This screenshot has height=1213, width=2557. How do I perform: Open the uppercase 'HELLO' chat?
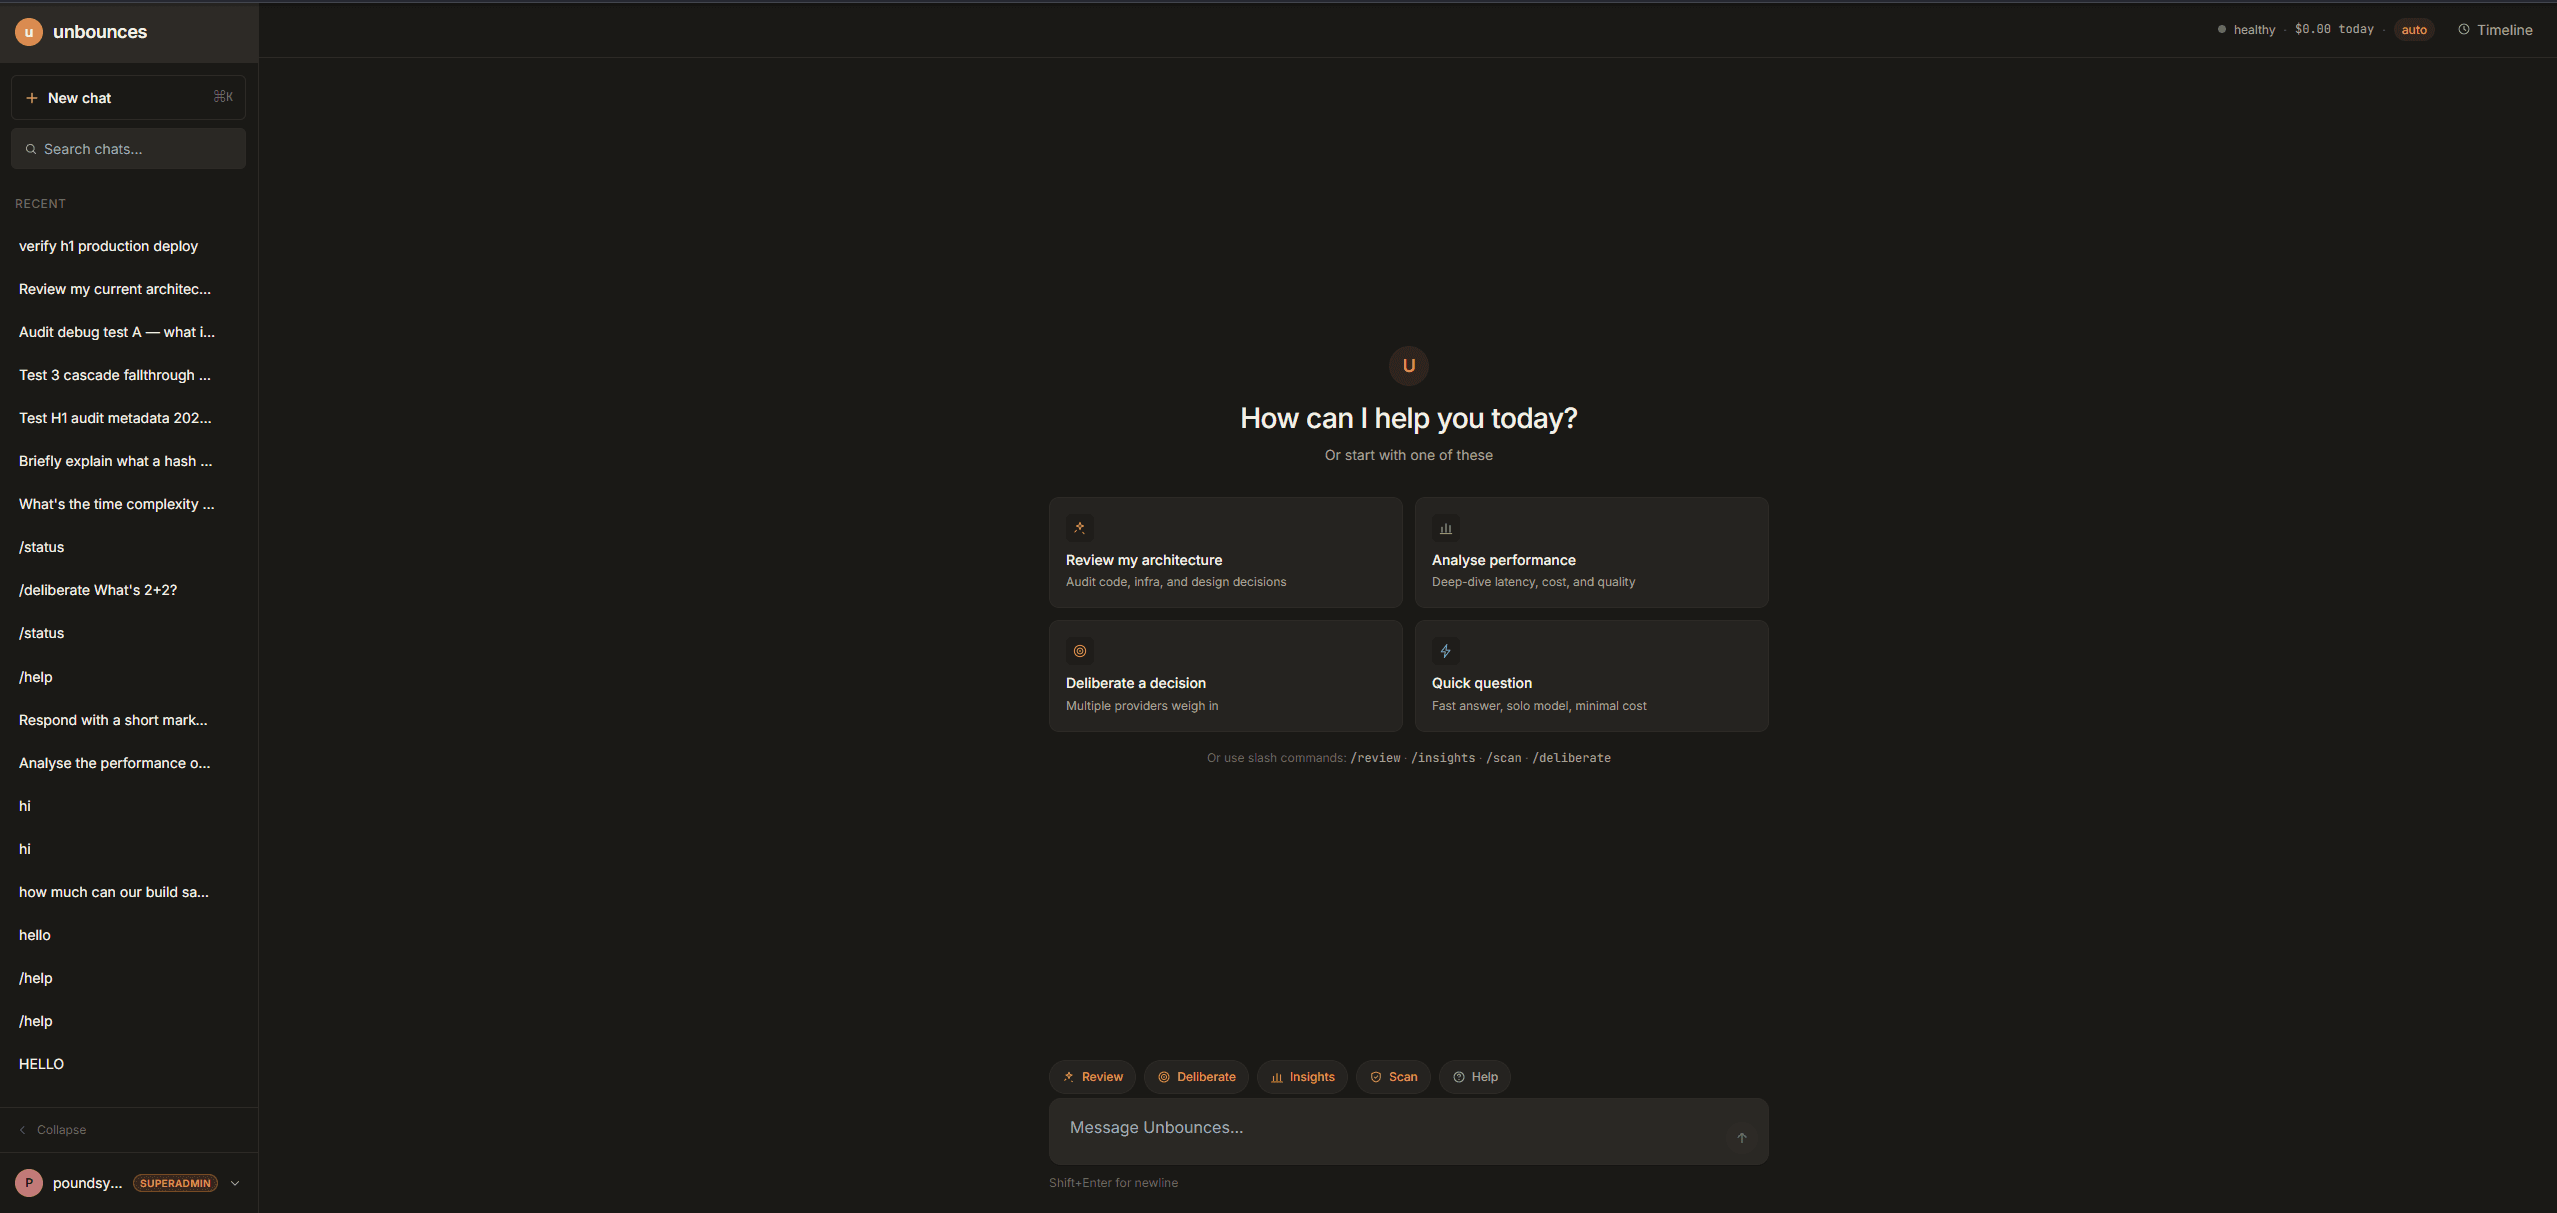coord(128,1064)
